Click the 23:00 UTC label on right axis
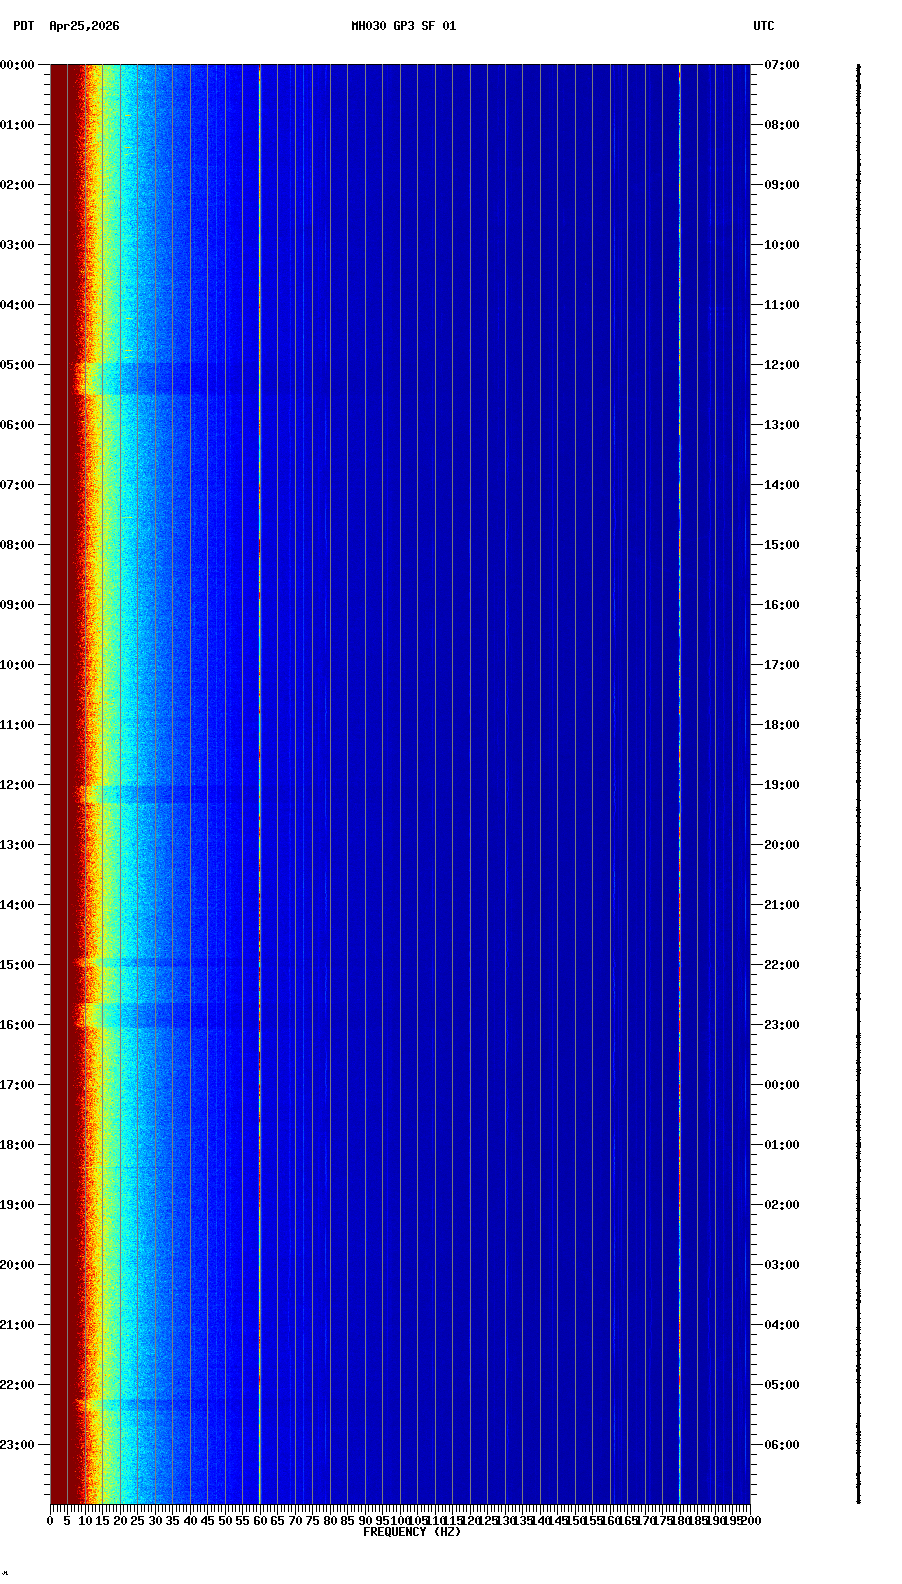Screen dimensions: 902x1584 [x=782, y=1025]
